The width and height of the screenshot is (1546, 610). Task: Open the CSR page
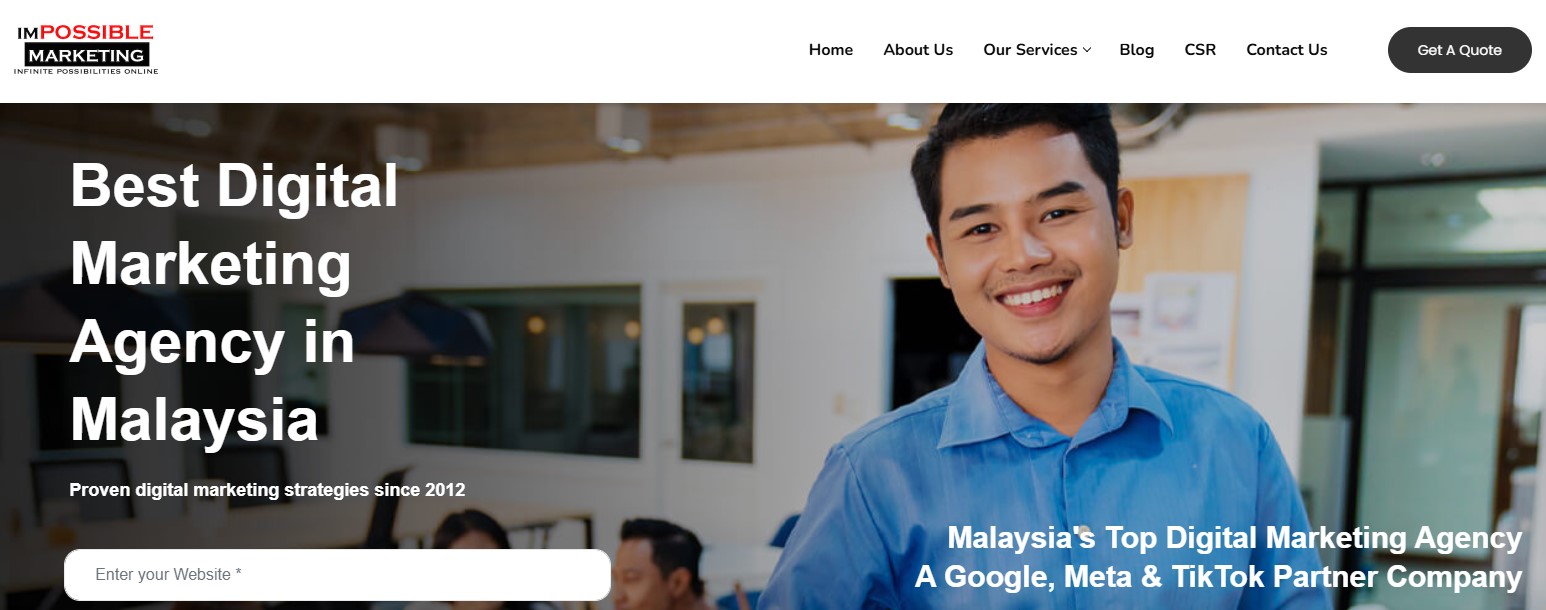coord(1200,50)
